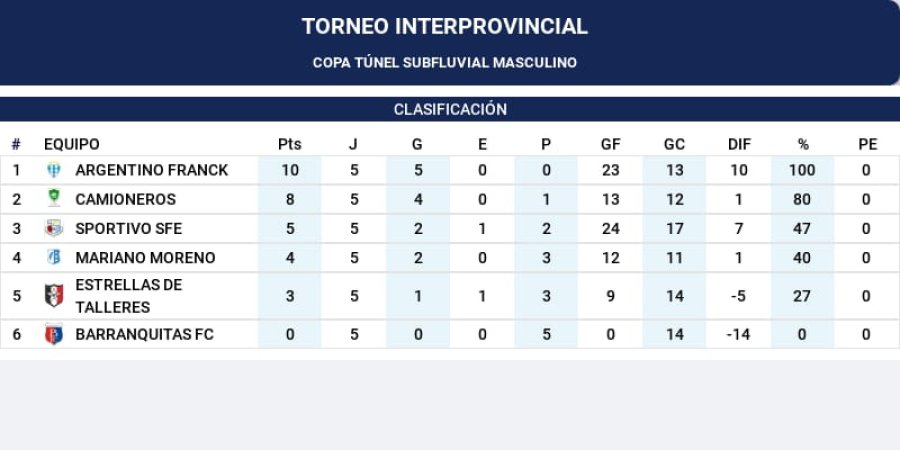Open the ESTRELLAS DE TALLERES team
This screenshot has width=900, height=450.
[129, 296]
